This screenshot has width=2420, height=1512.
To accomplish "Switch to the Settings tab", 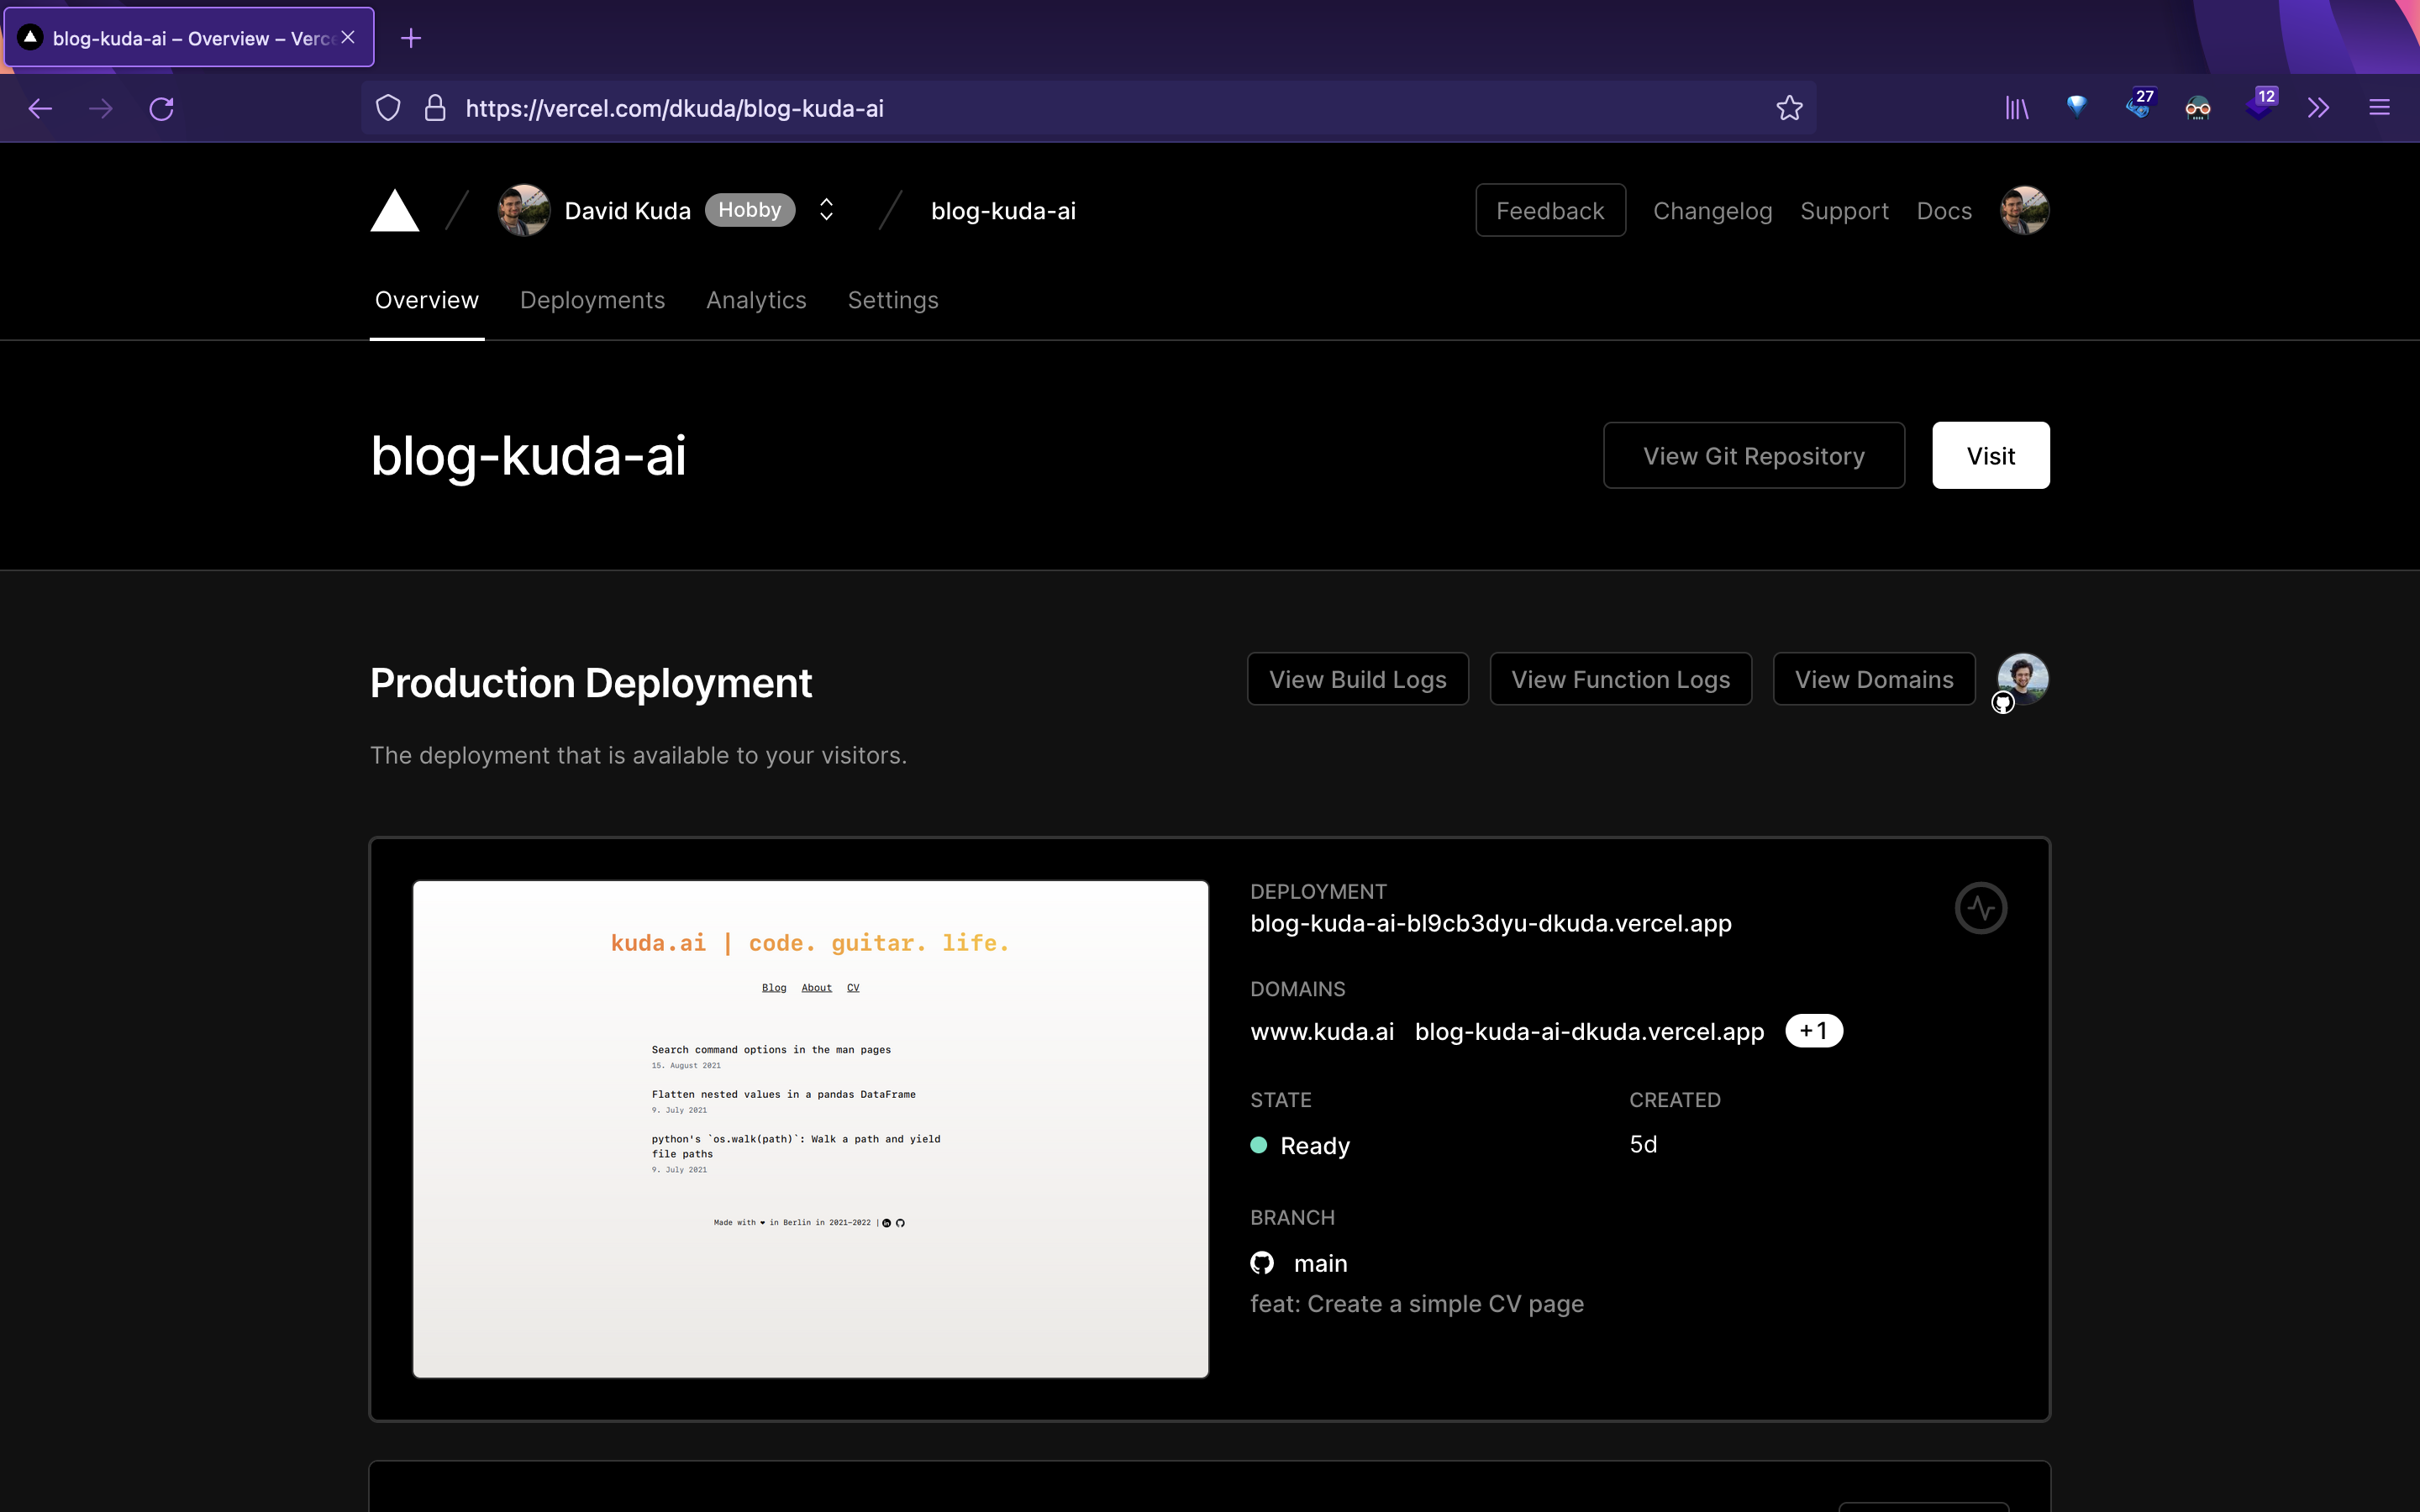I will (892, 300).
